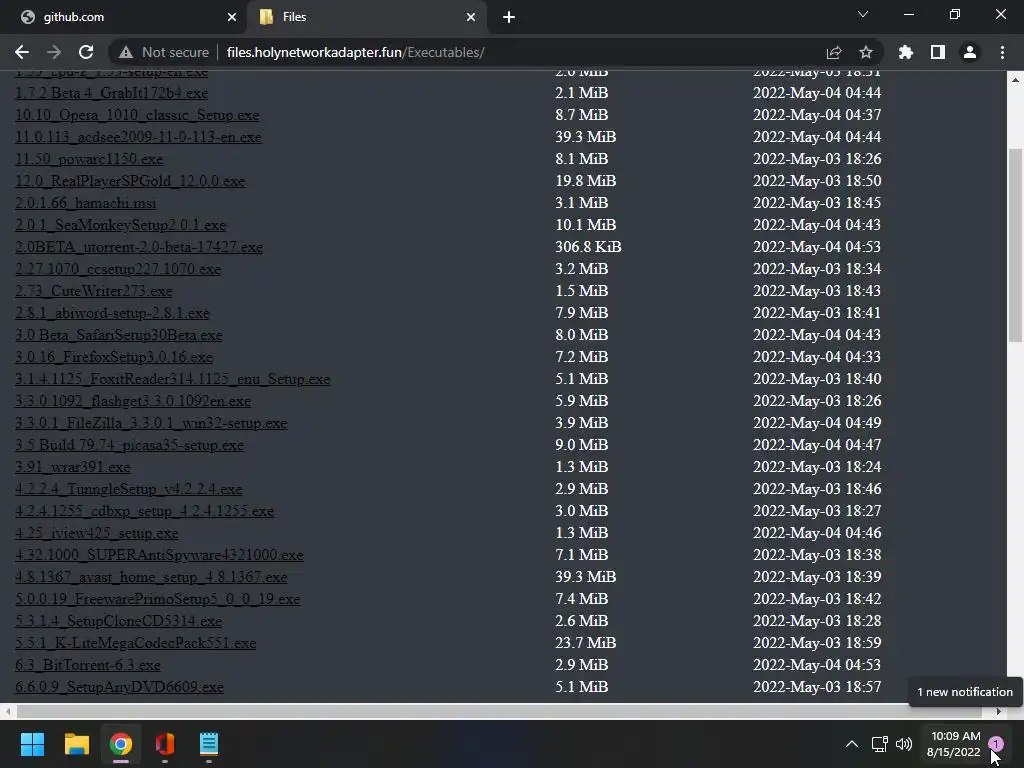1024x768 pixels.
Task: Download SetupCloneCD5314.exe
Action: tap(118, 621)
